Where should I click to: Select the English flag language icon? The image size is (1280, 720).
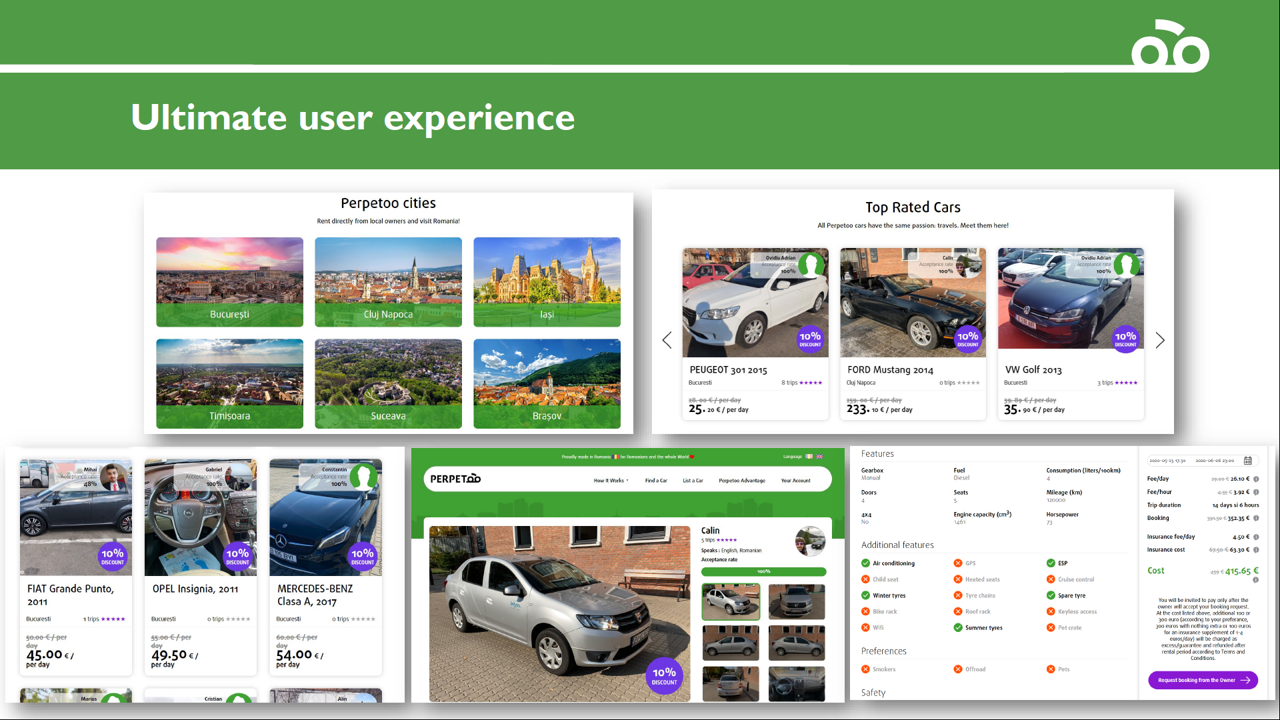(x=819, y=457)
